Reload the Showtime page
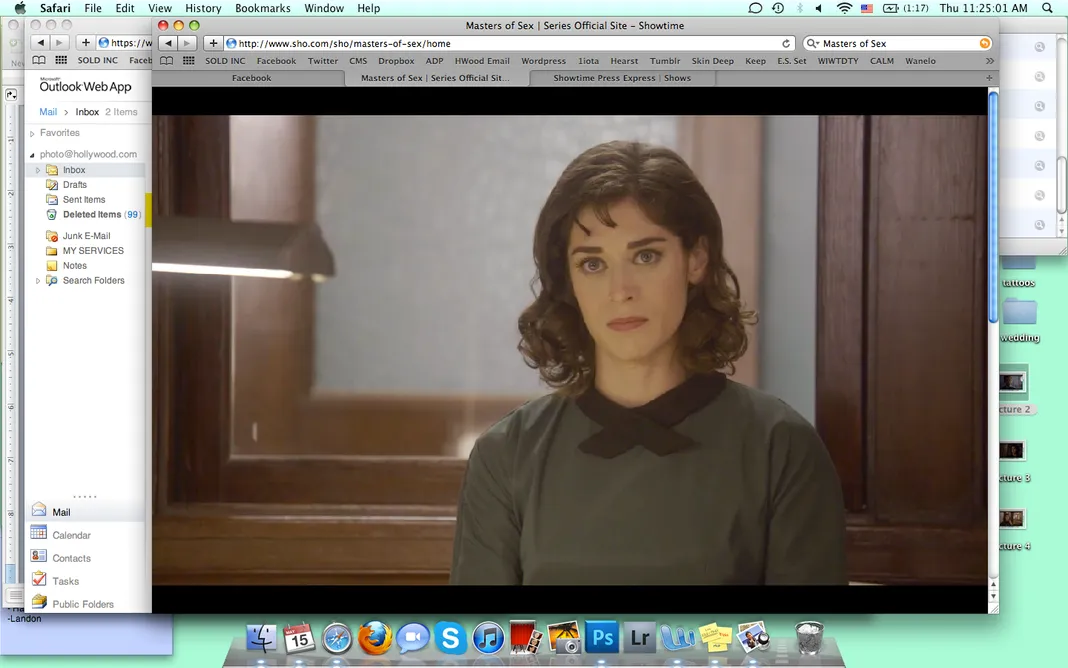 pos(786,43)
